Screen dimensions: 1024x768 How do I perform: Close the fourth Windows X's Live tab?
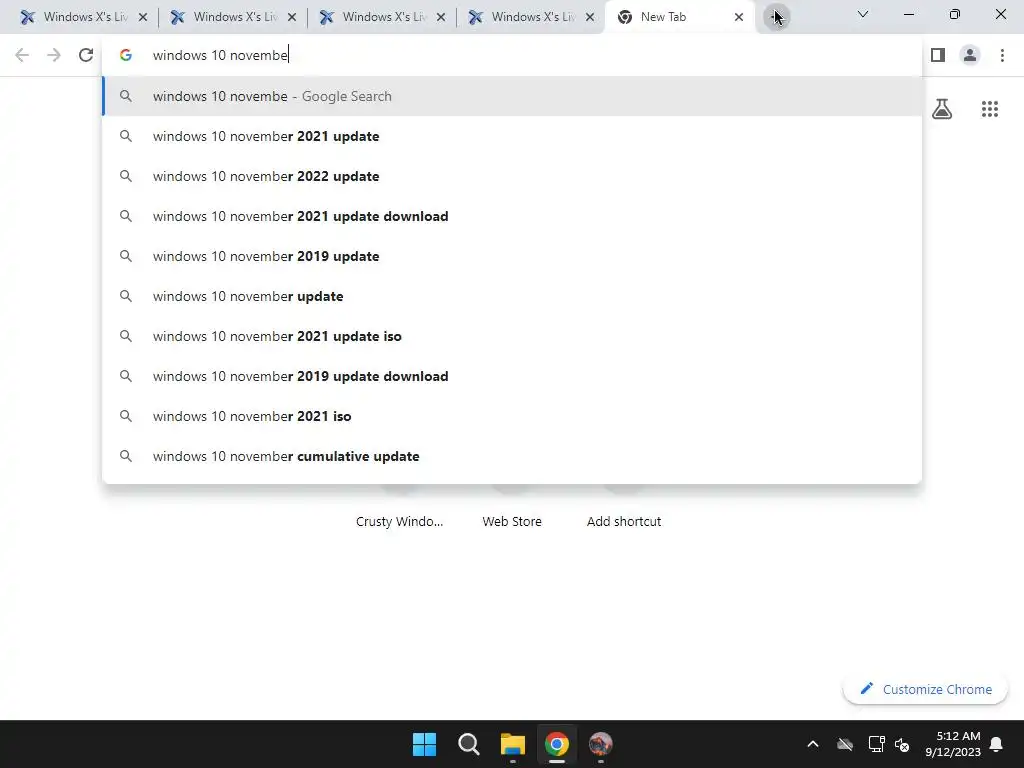point(590,17)
